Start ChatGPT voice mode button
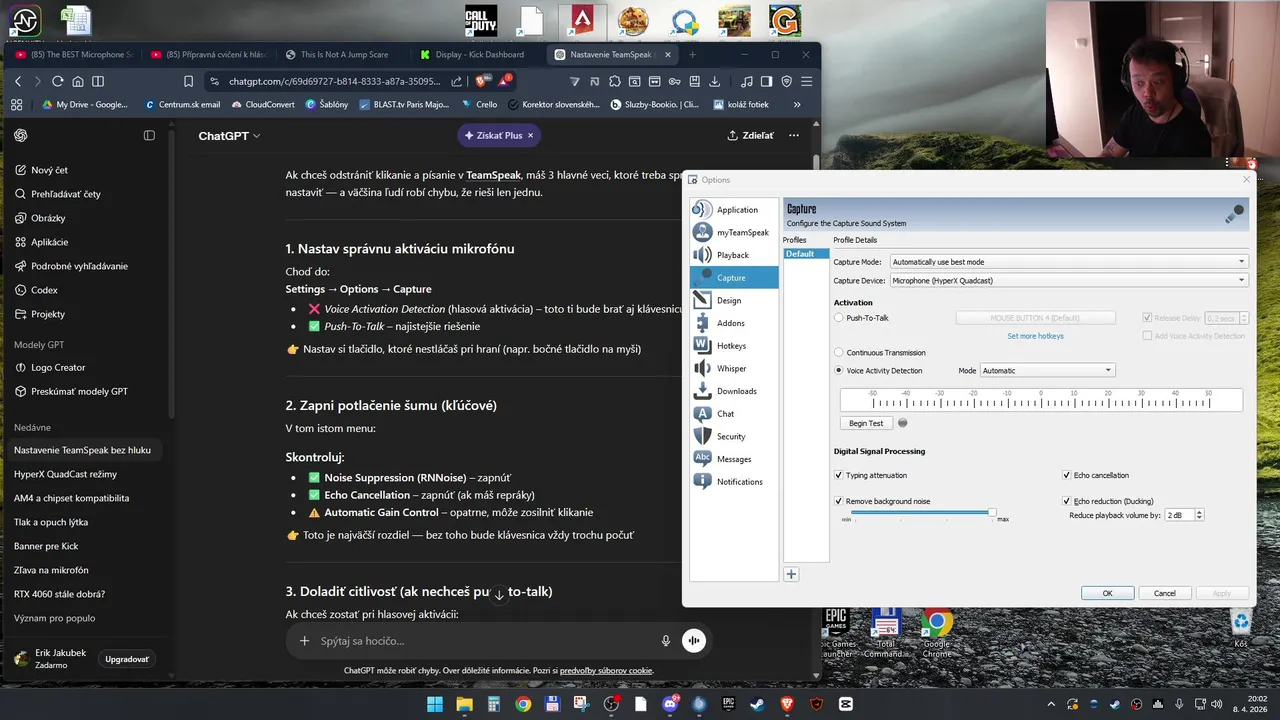 tap(694, 641)
